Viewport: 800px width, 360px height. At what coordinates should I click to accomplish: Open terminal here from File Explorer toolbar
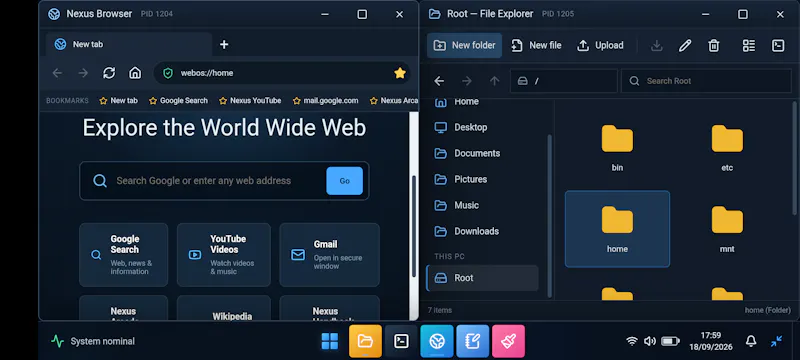click(x=778, y=45)
